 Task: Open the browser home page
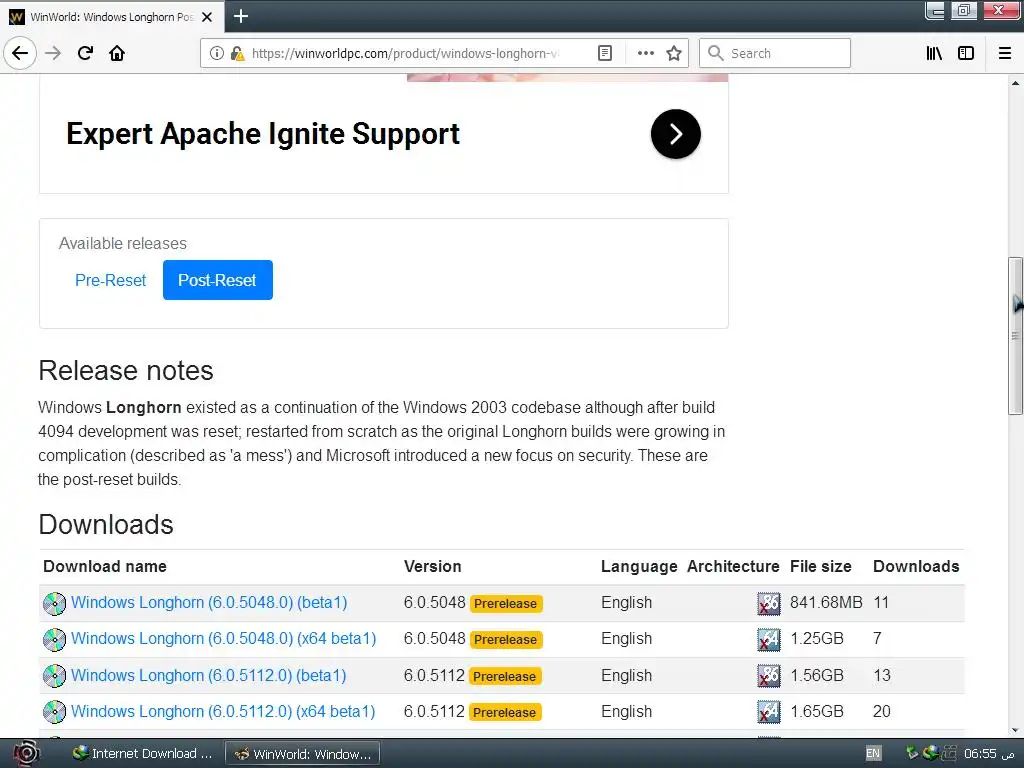click(117, 53)
